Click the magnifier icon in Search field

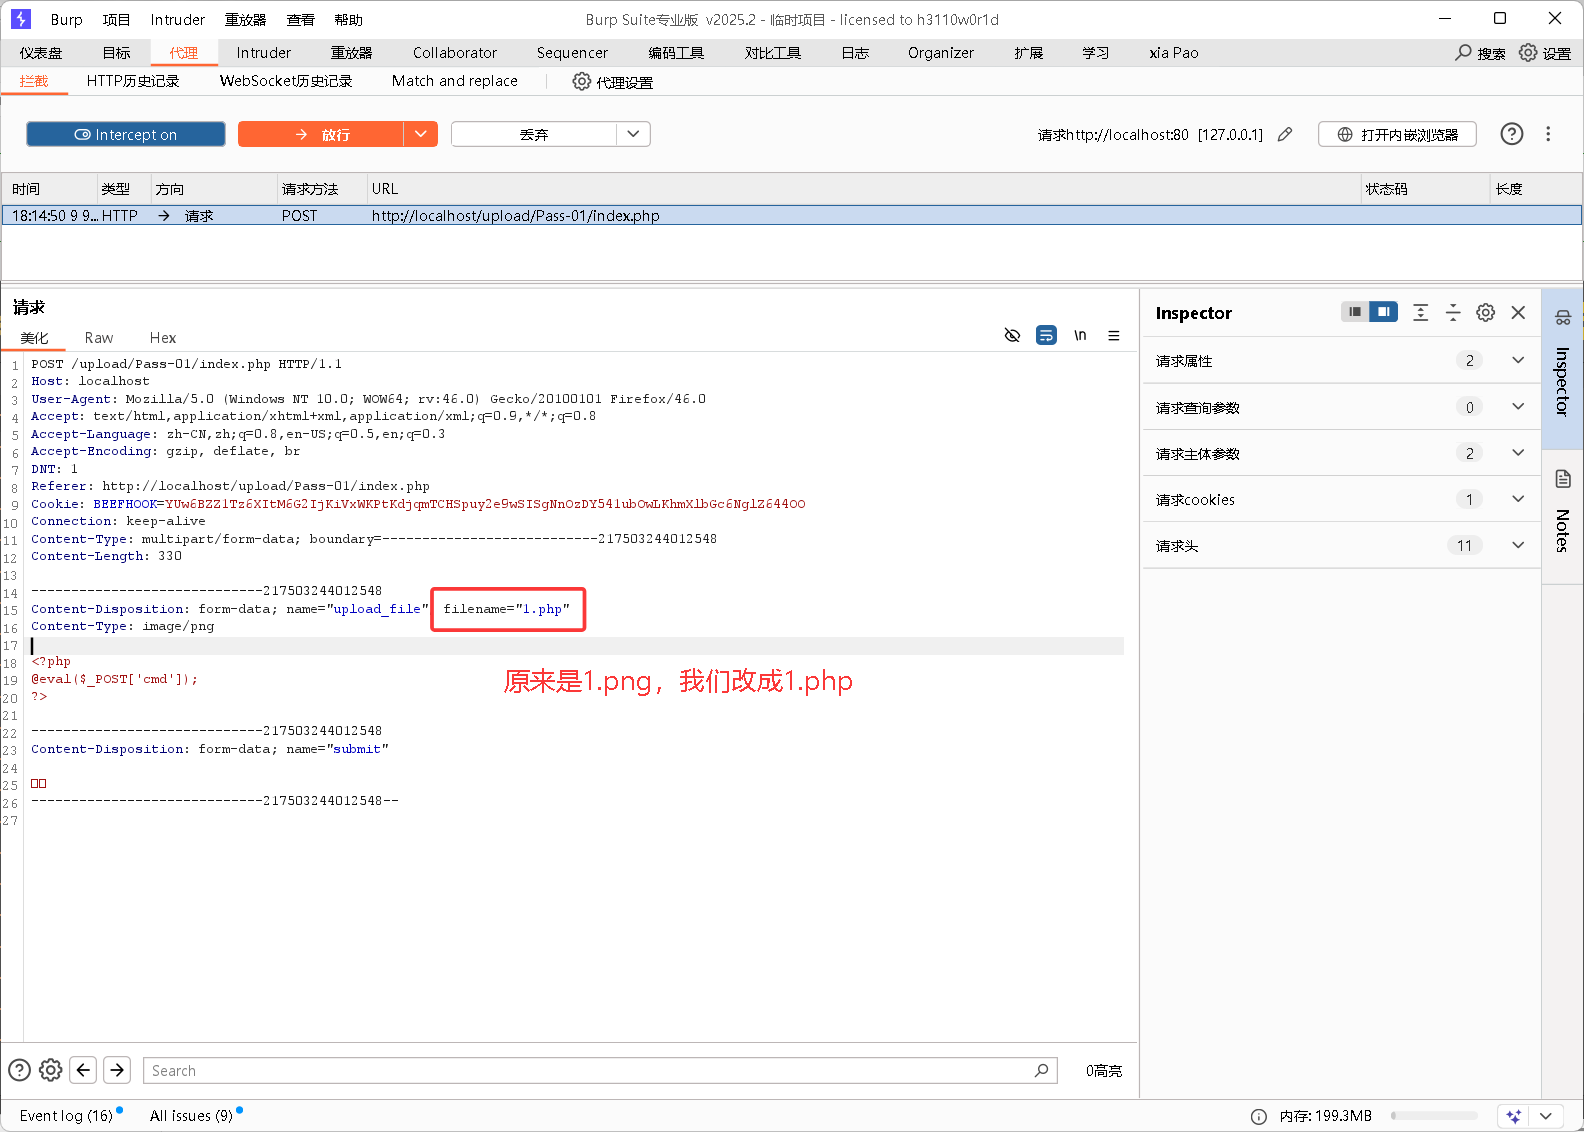click(1041, 1070)
